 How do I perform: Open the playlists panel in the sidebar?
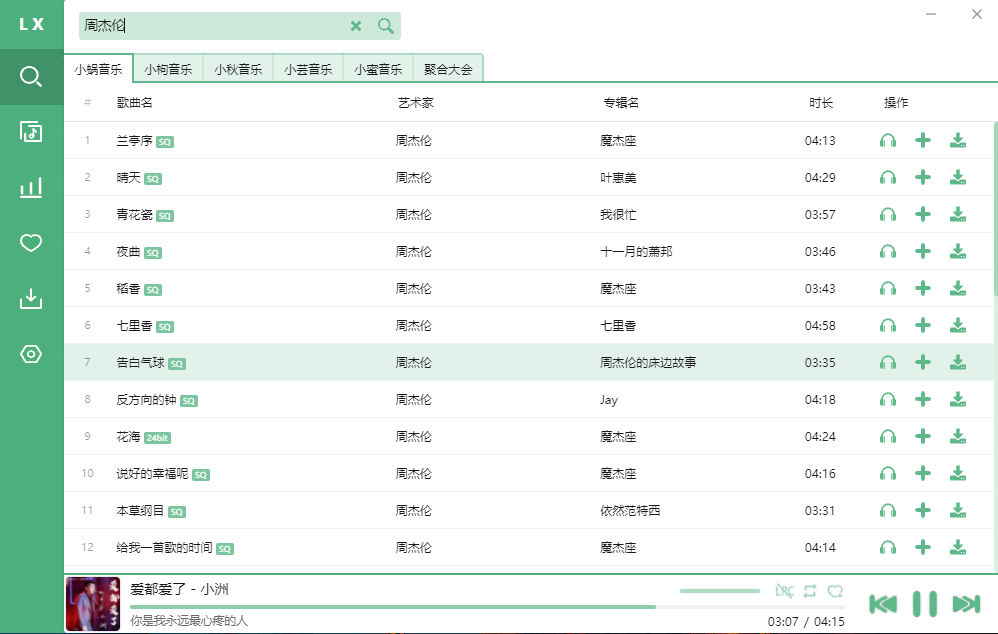[30, 132]
